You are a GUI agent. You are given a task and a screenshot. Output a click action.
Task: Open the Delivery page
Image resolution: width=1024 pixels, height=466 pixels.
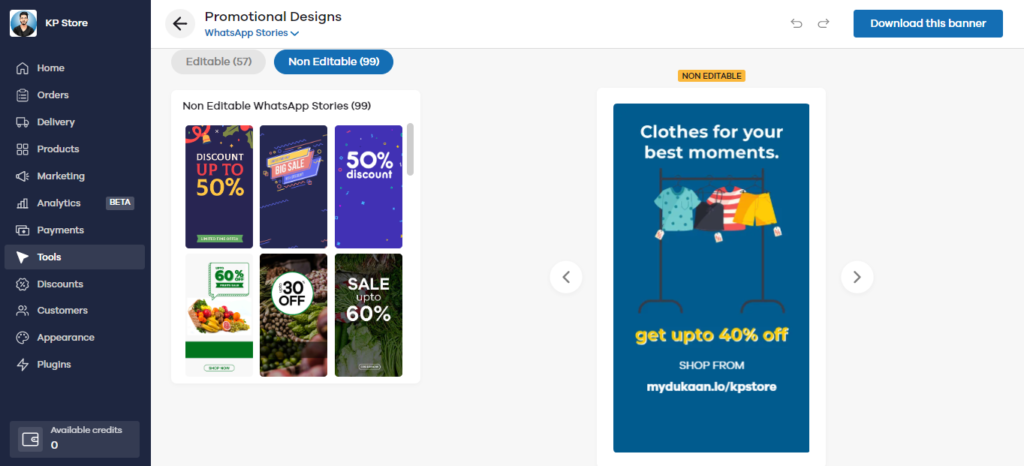tap(56, 122)
